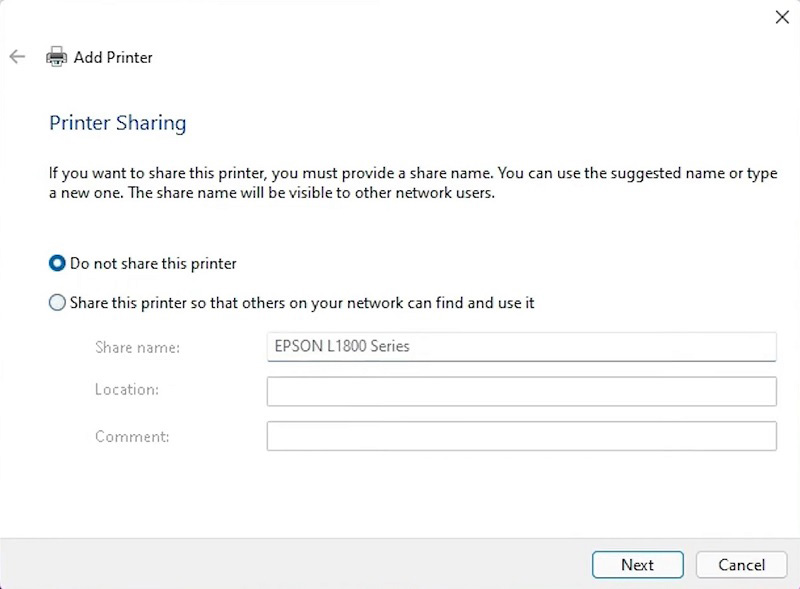Click the 'Location:' field label

tap(127, 389)
